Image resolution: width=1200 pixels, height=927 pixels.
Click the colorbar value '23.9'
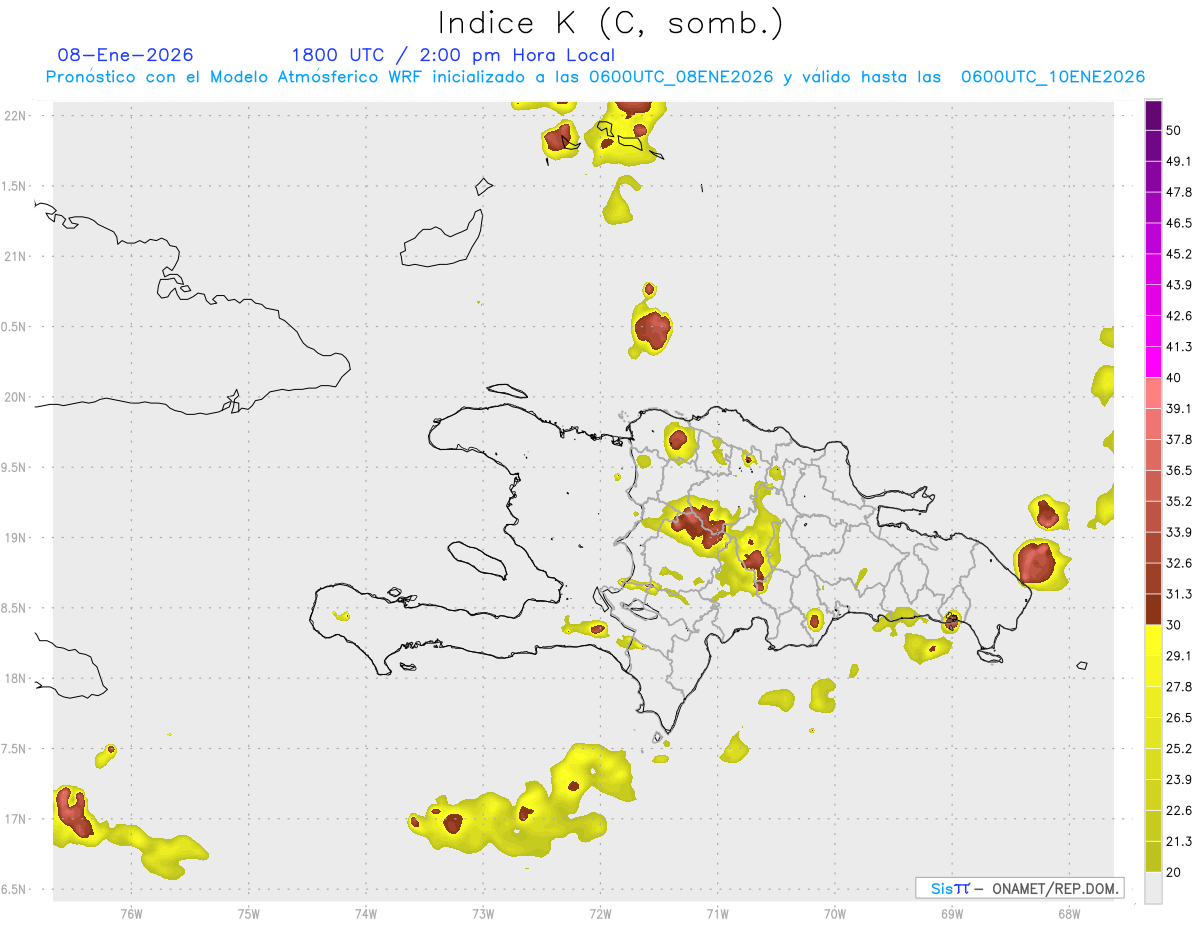1179,780
